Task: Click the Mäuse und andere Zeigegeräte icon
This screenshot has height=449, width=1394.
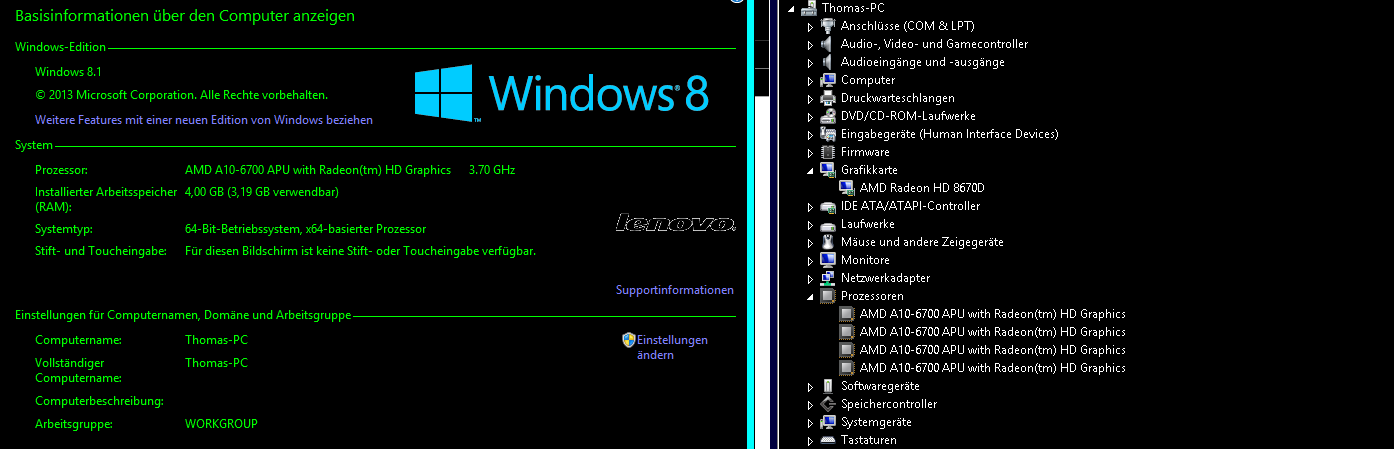Action: click(x=827, y=242)
